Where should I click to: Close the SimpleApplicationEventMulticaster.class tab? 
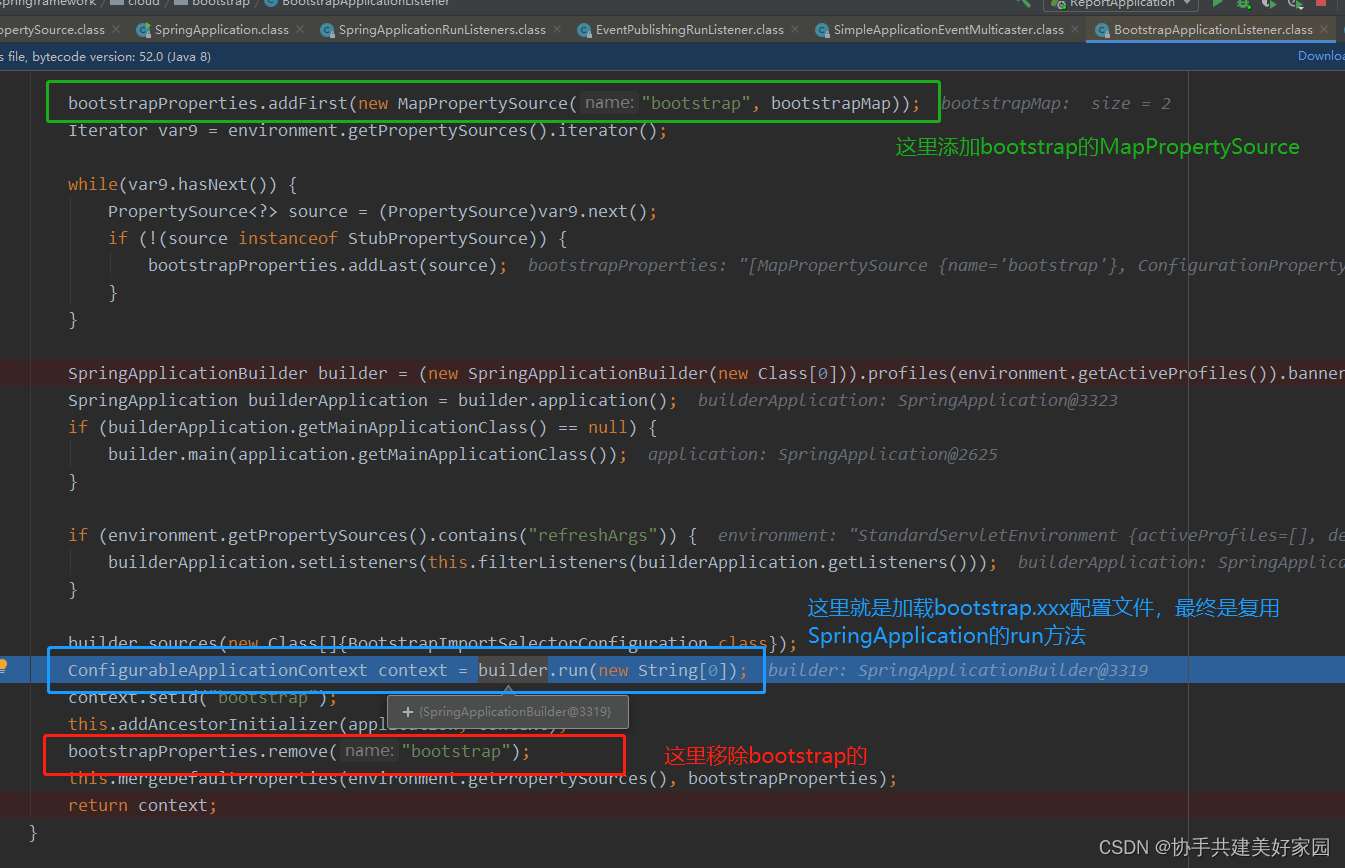click(x=1076, y=30)
